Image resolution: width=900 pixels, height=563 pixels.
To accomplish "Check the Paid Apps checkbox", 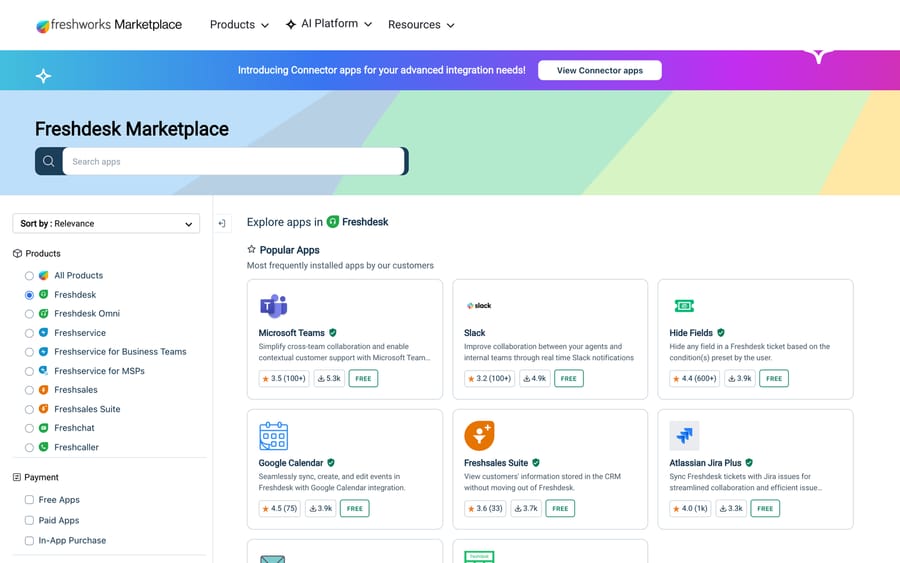I will point(29,520).
